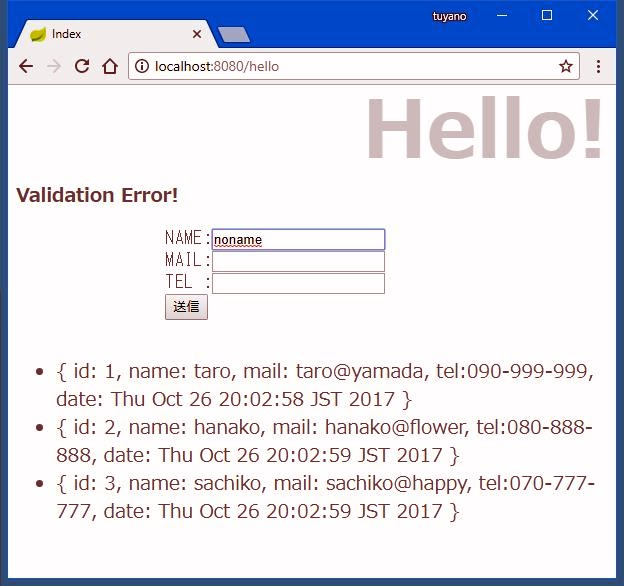Image resolution: width=624 pixels, height=586 pixels.
Task: Close the Index tab
Action: [197, 34]
